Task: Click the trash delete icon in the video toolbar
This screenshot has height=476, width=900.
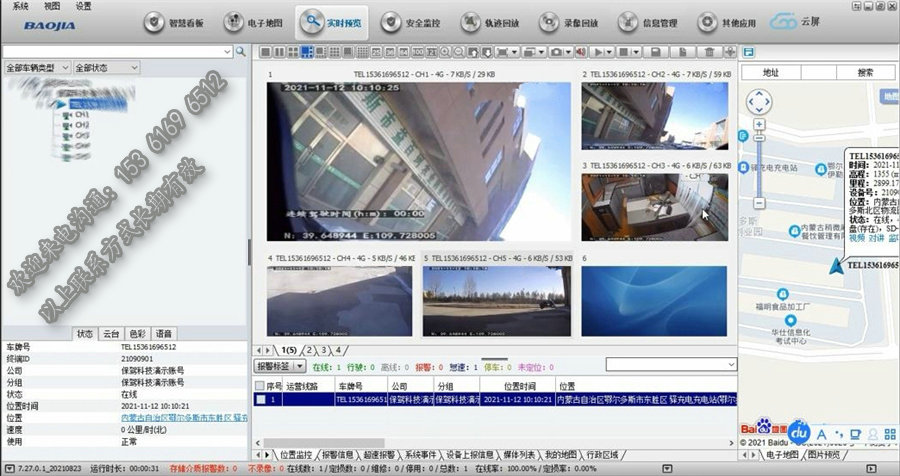Action: (709, 51)
